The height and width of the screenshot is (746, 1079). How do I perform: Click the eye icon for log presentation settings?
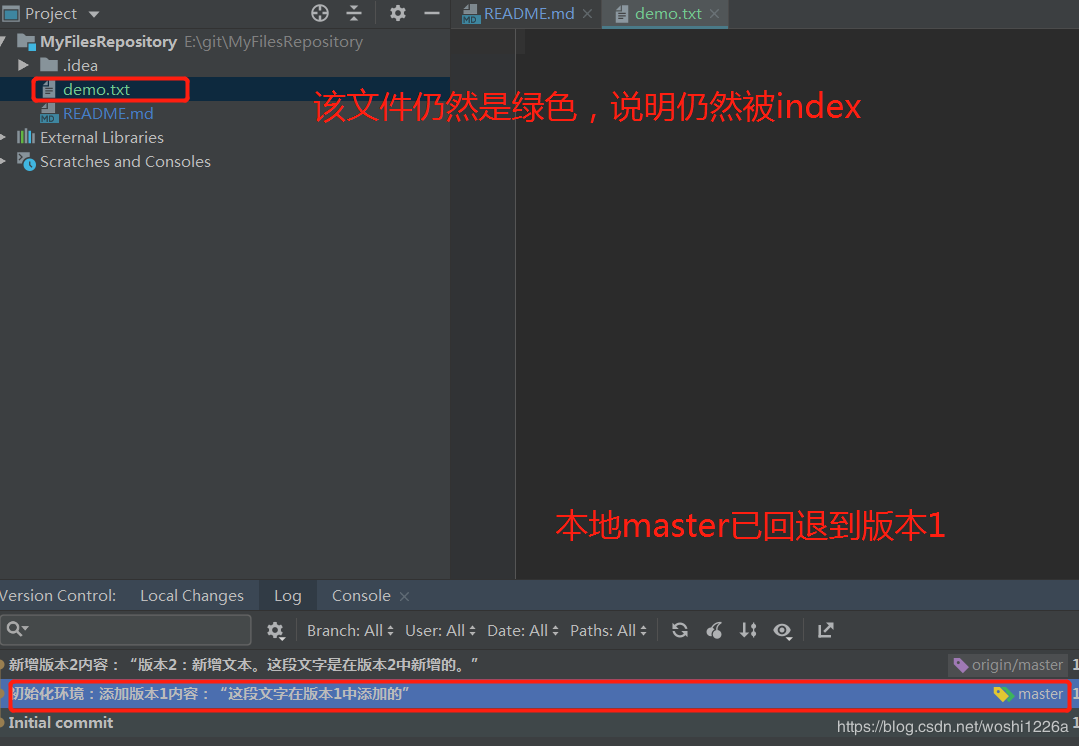[783, 630]
